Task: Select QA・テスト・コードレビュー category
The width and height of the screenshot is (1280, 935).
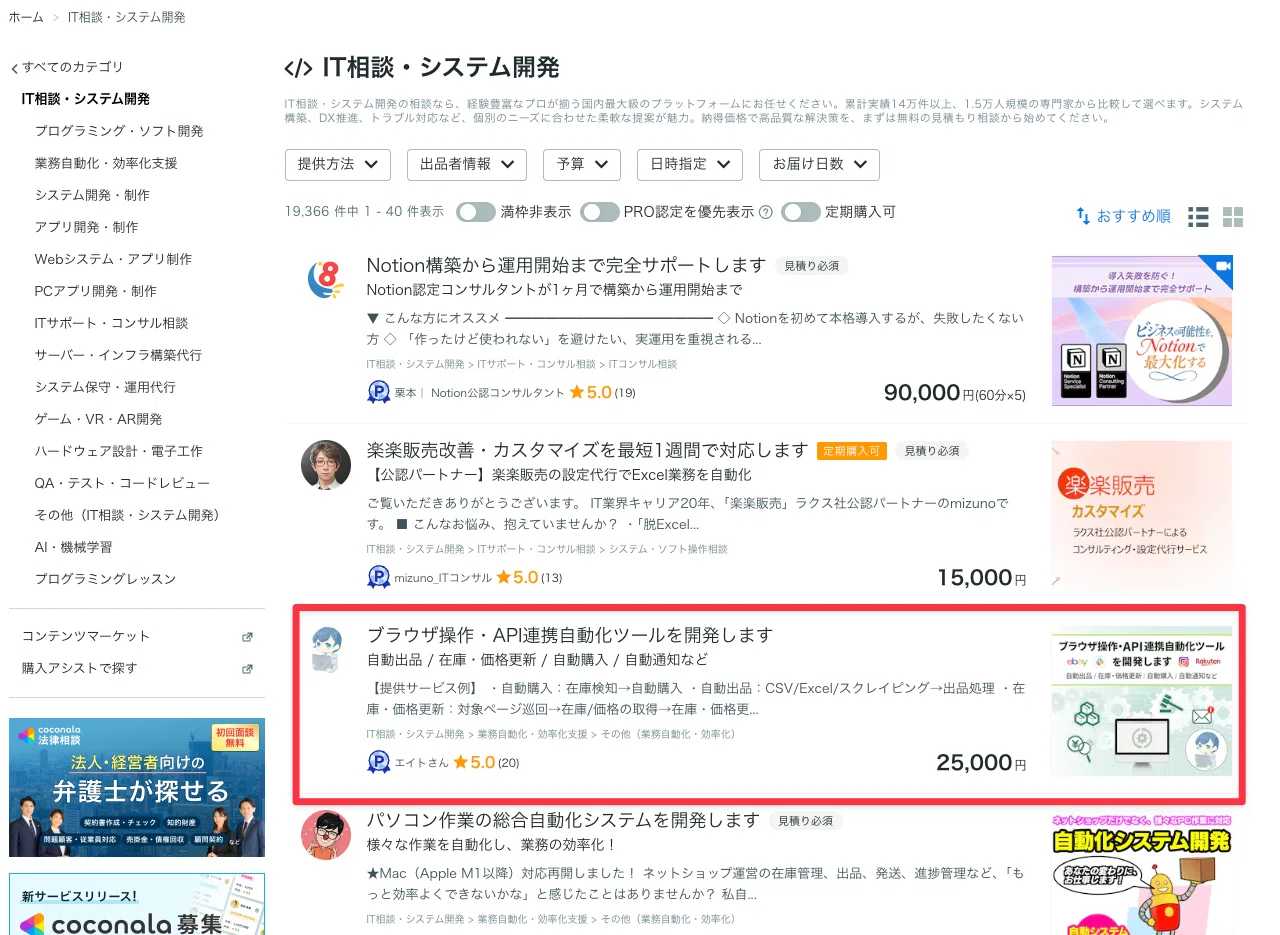Action: (122, 483)
